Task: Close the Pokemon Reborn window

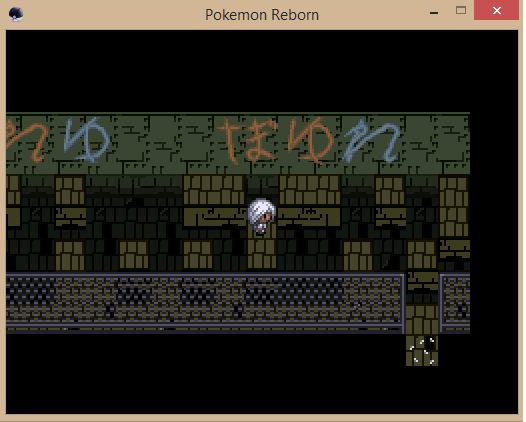Action: coord(496,10)
